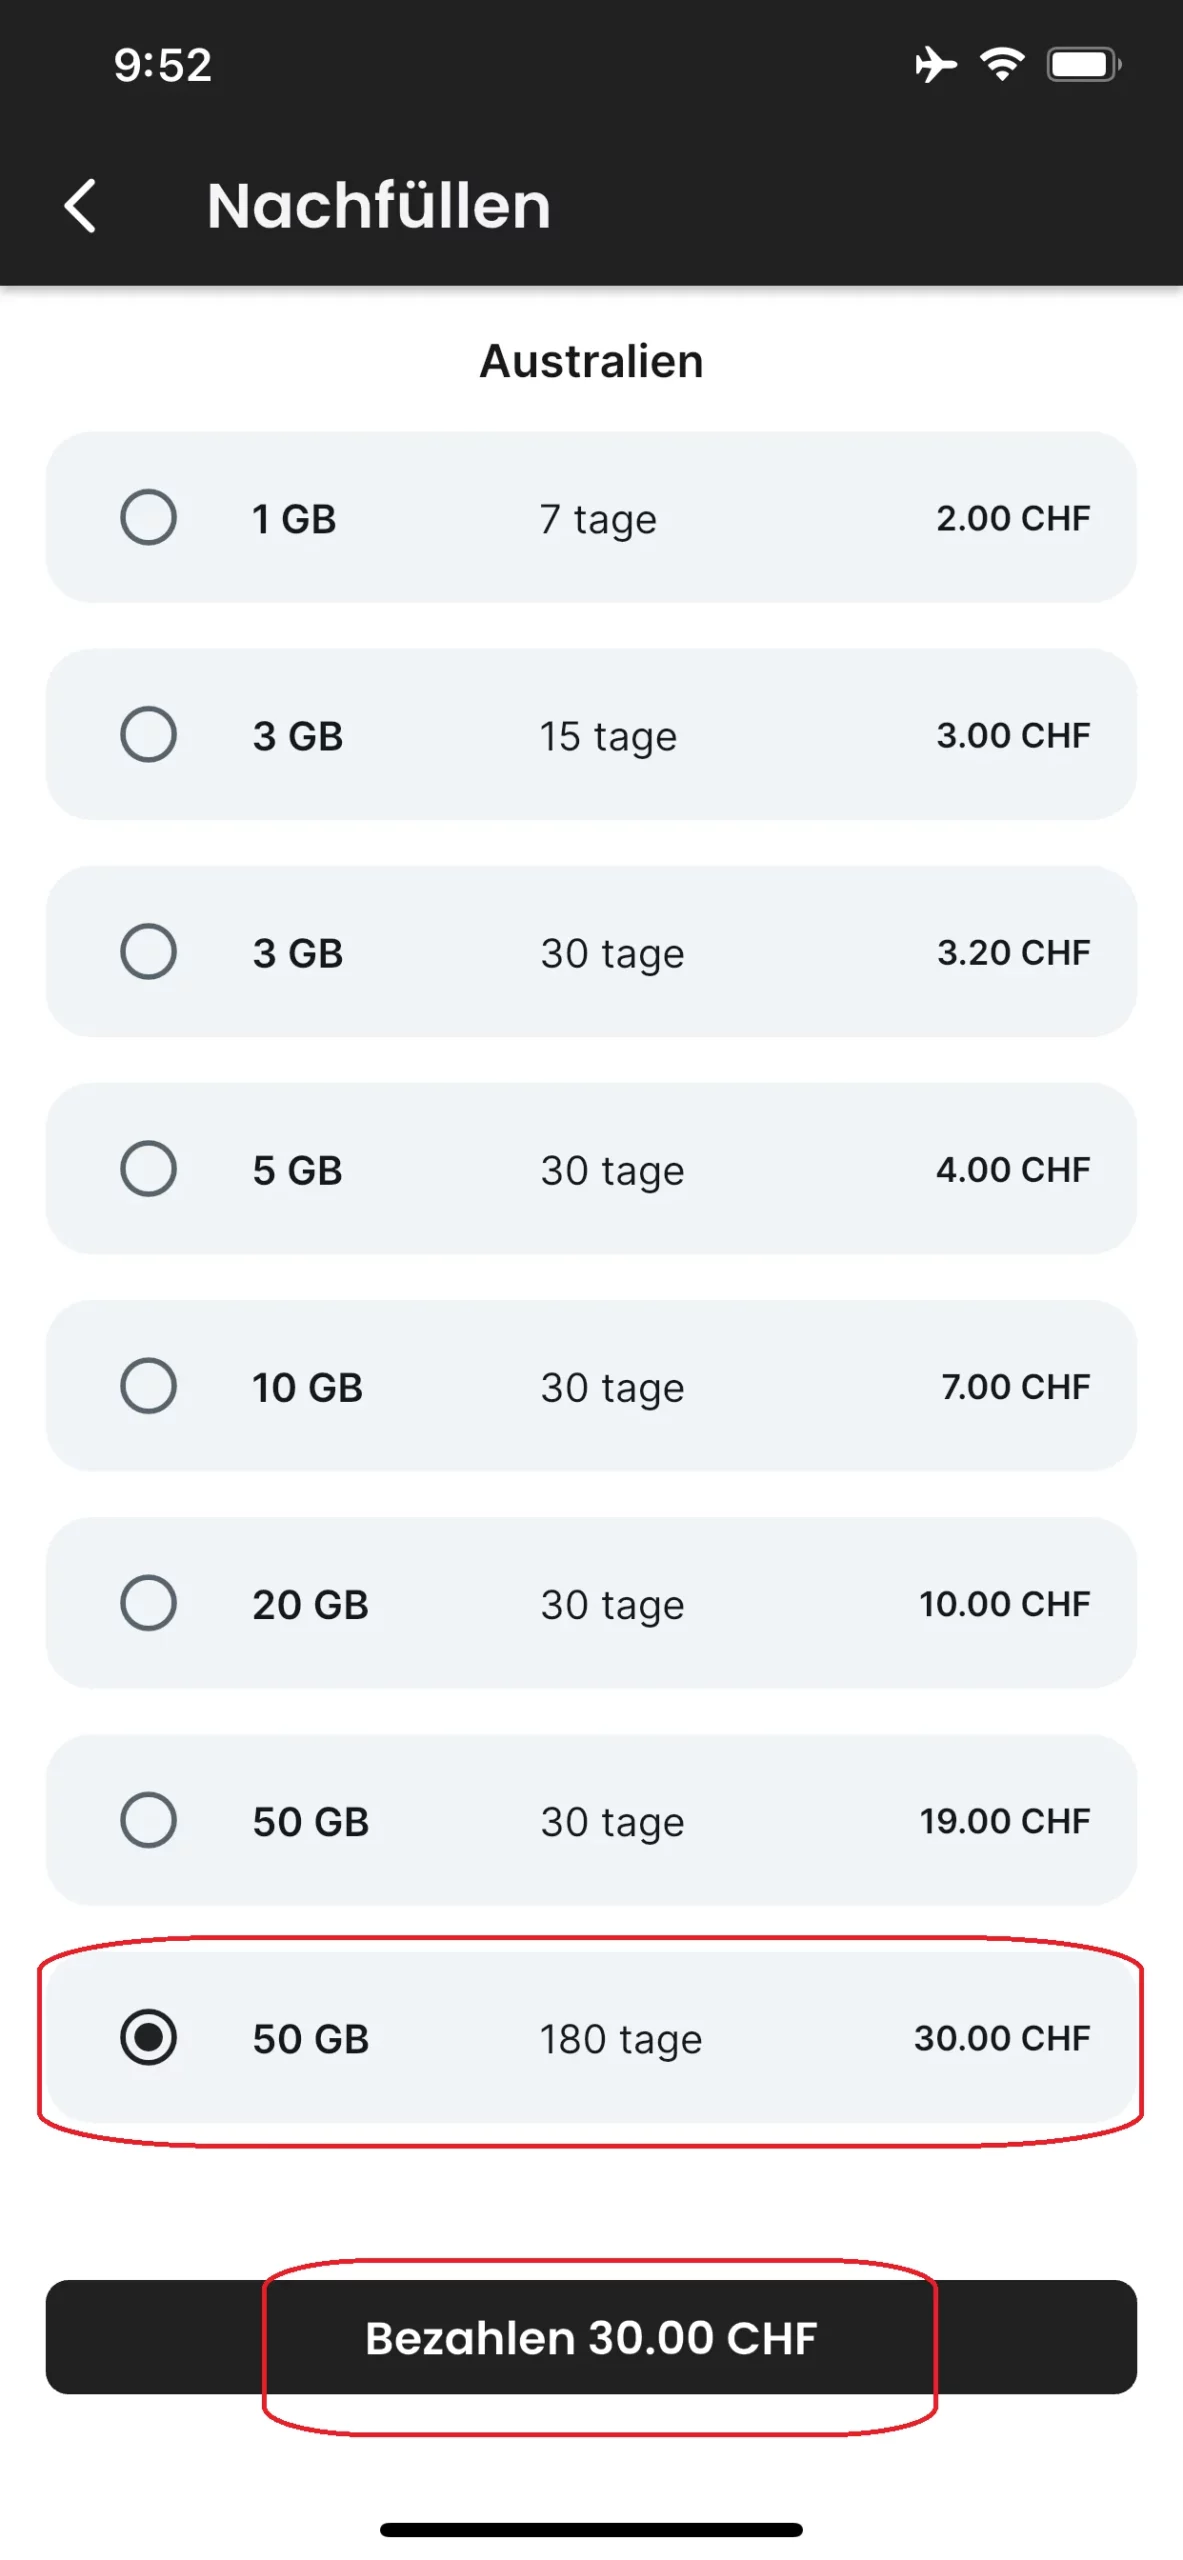
Task: Tap the selected 50 GB 180 tage radio
Action: 148,2037
